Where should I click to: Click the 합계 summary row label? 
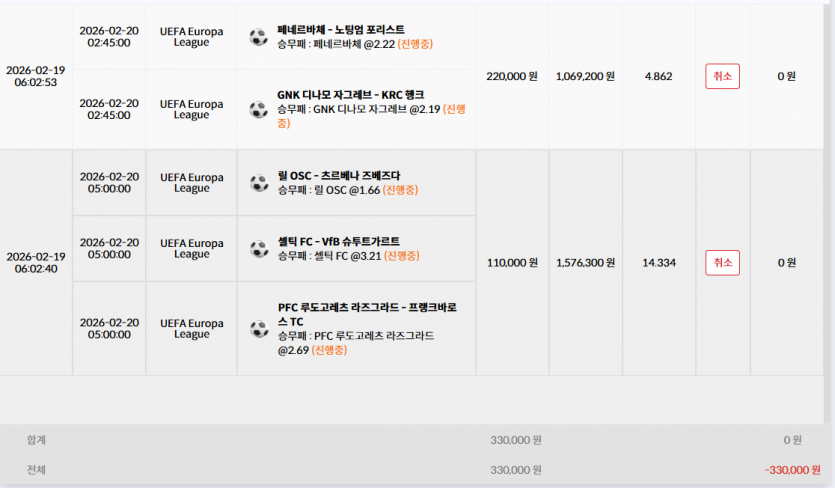(36, 440)
